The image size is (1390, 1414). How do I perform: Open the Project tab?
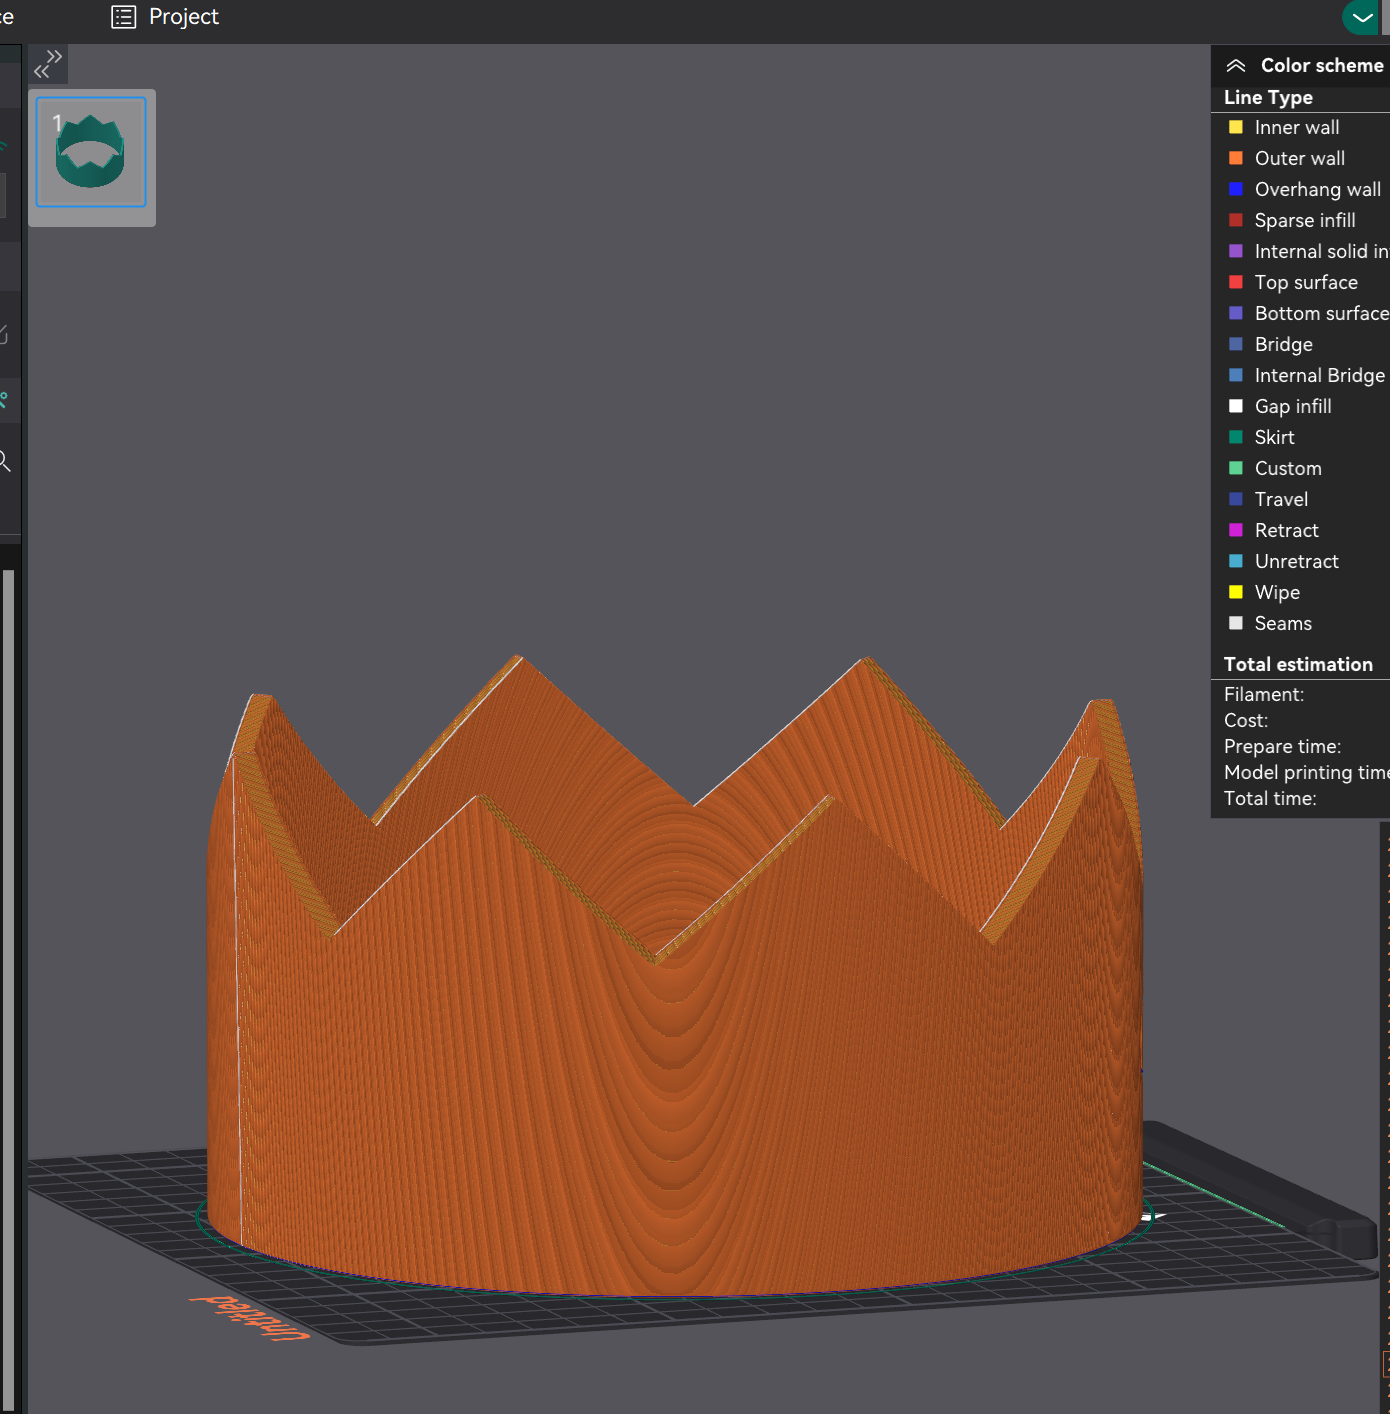point(165,17)
